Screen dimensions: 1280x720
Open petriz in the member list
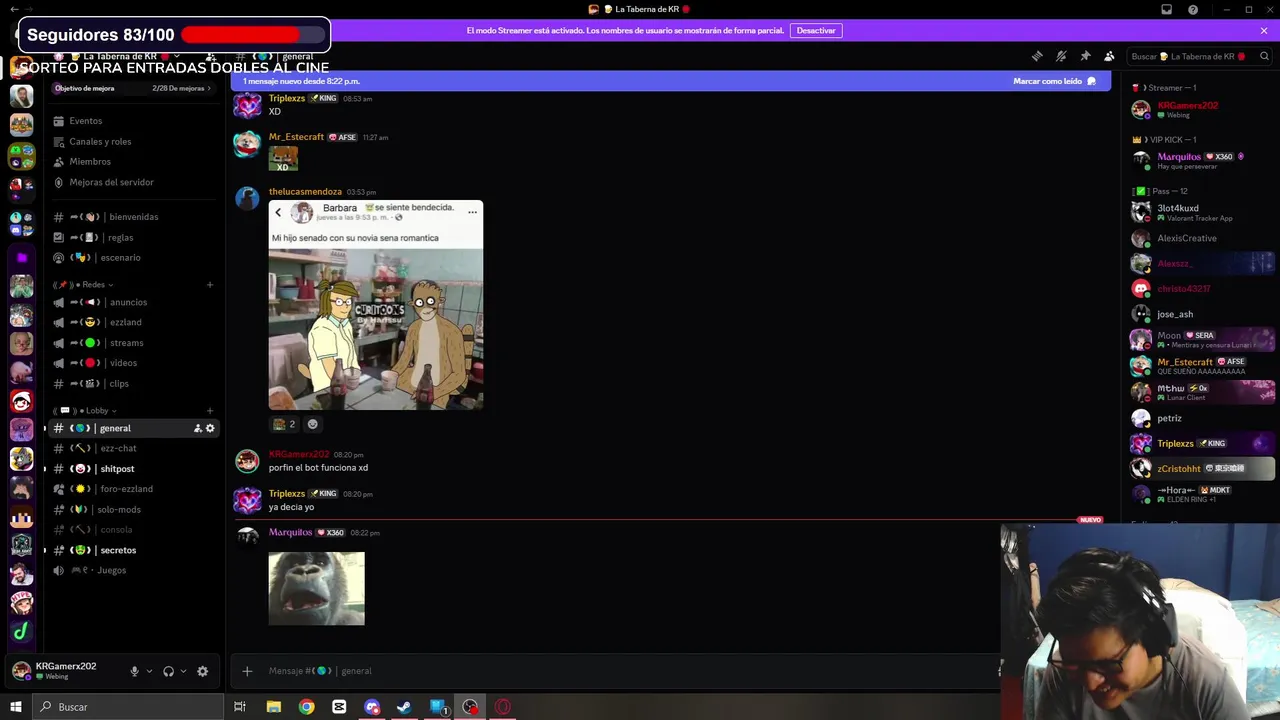click(1201, 418)
